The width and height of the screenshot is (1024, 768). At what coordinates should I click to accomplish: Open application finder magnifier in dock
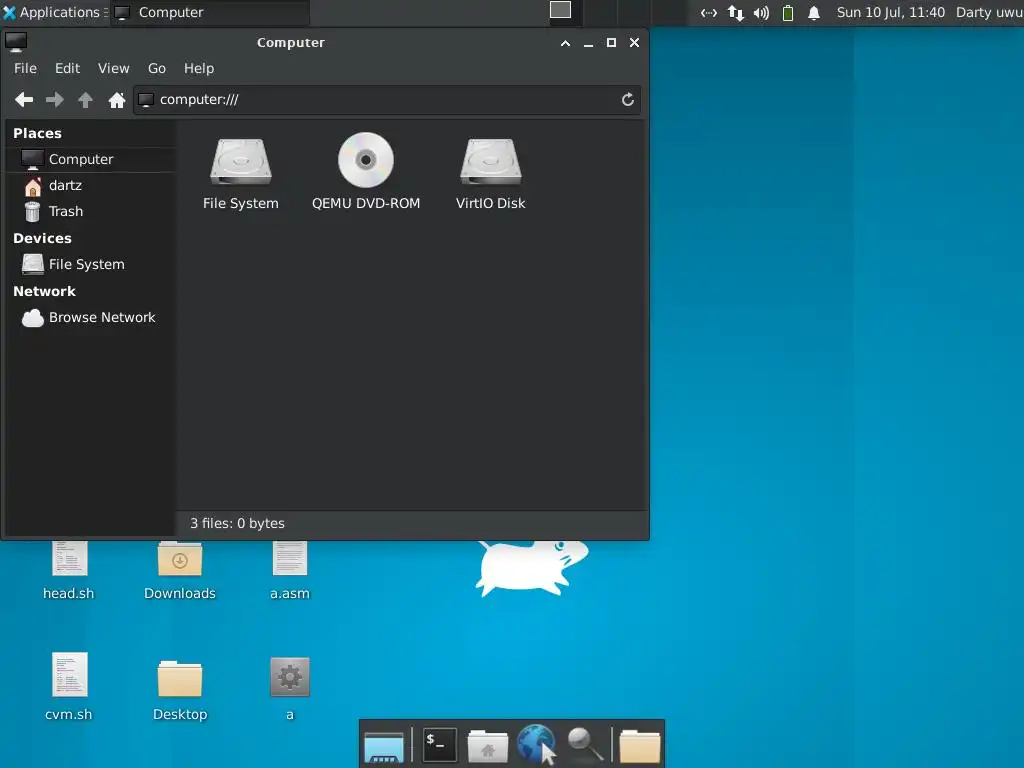(x=585, y=744)
